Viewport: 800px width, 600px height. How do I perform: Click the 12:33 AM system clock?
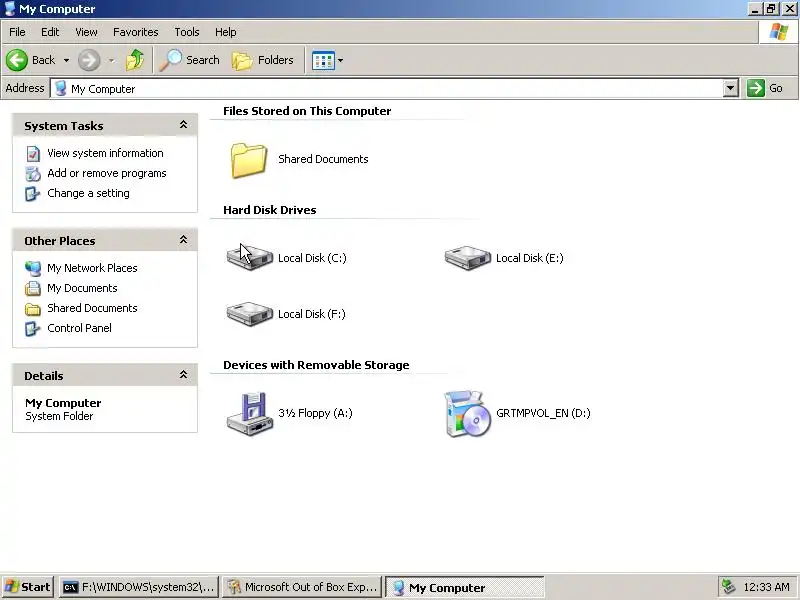767,587
